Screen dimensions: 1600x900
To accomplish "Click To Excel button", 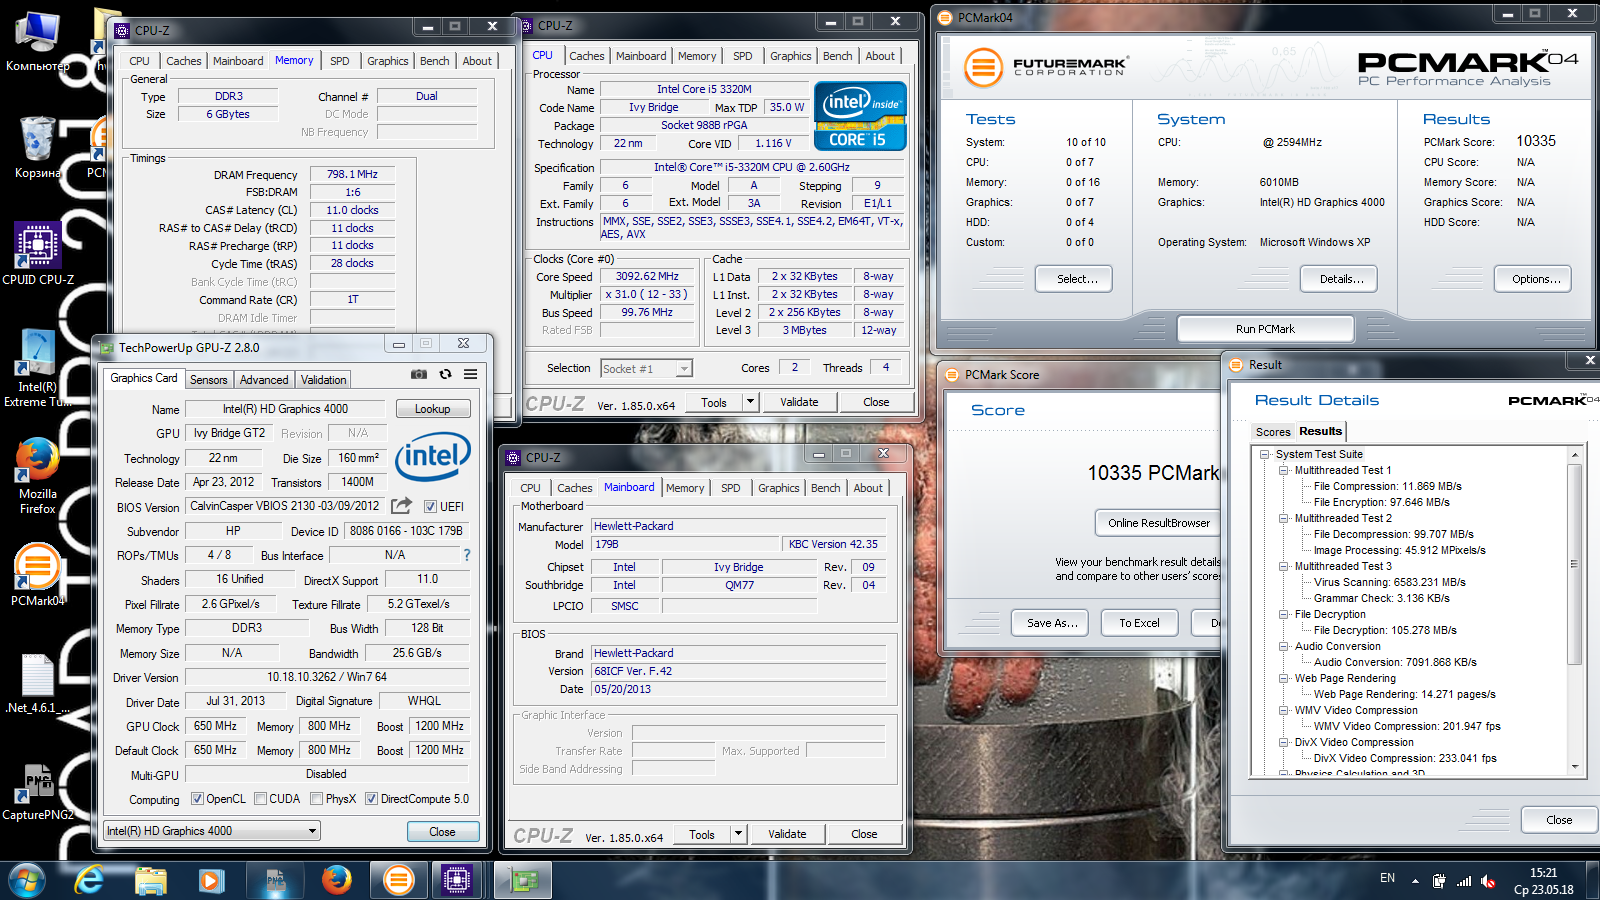I will point(1139,623).
